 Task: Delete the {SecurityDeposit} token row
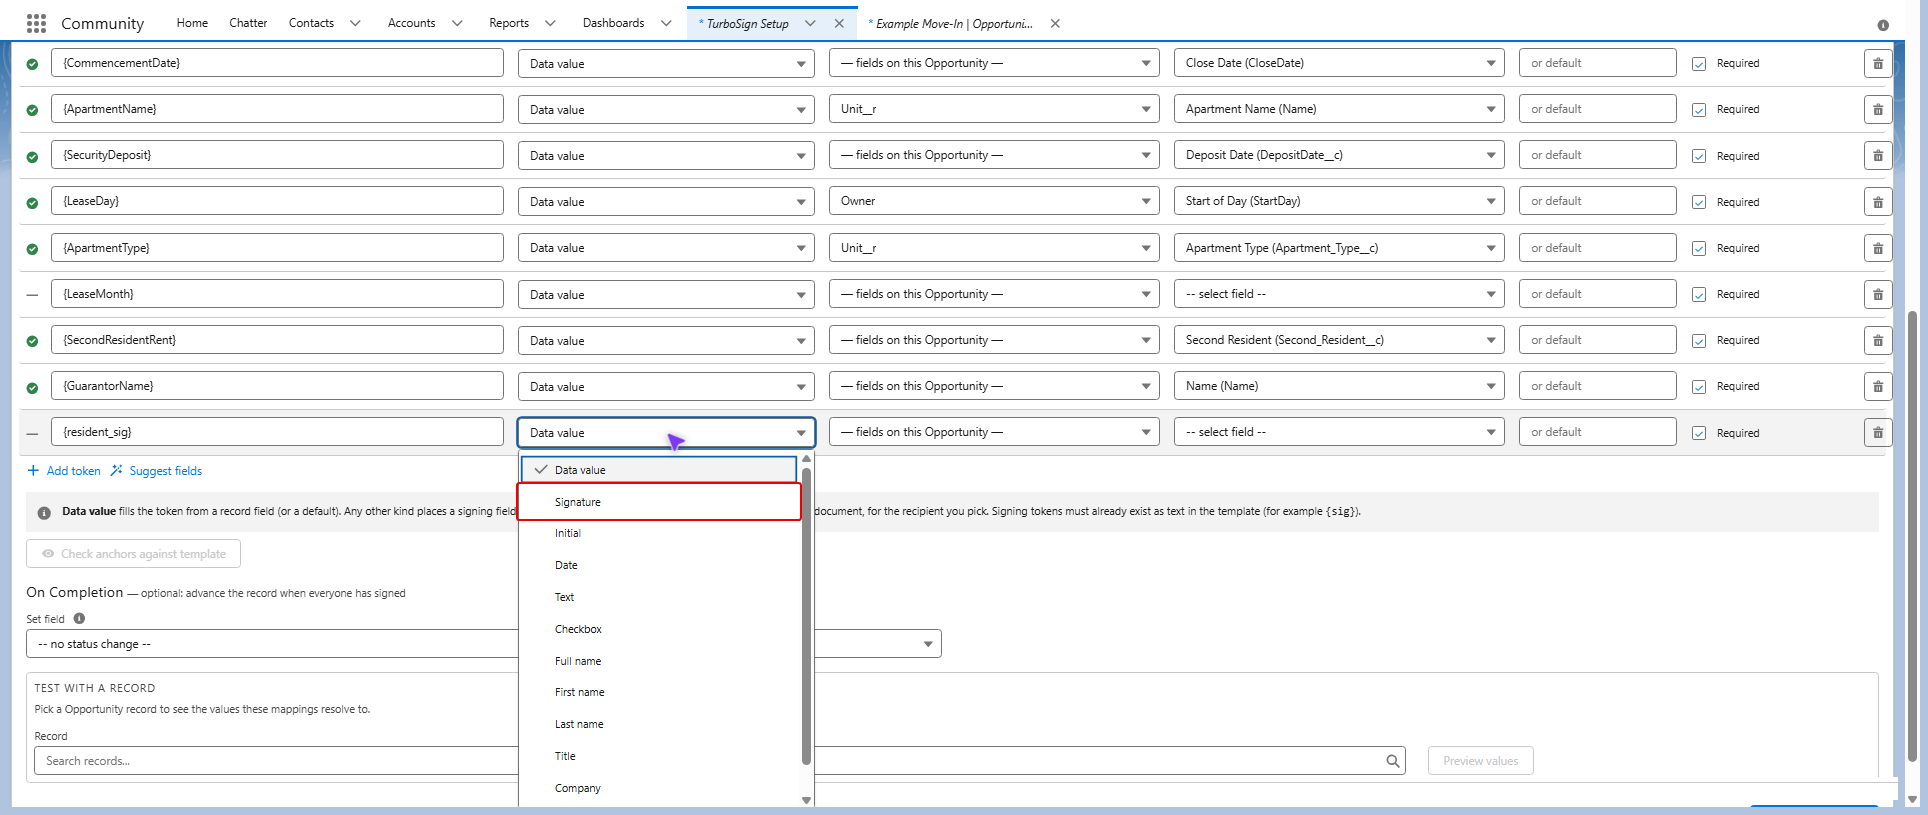click(1877, 155)
